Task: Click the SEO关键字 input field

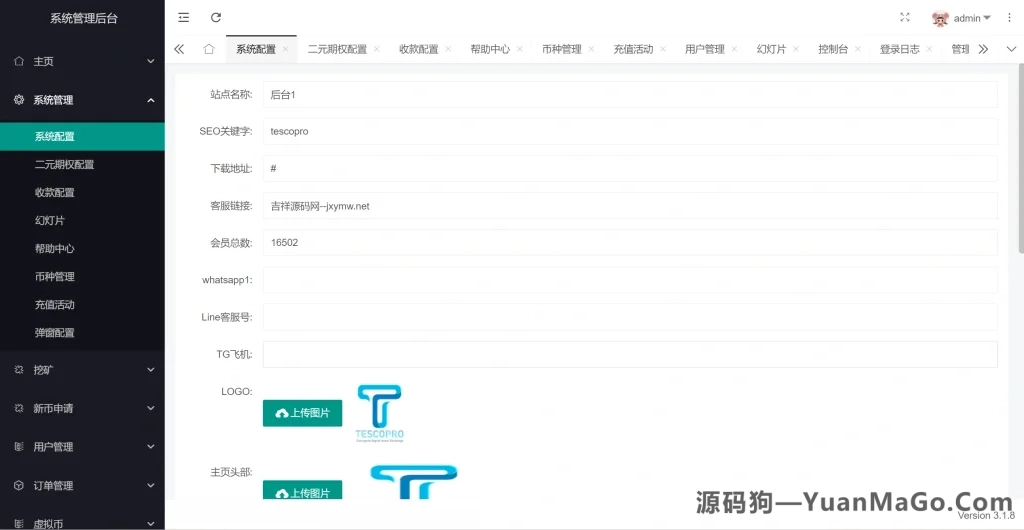Action: [x=630, y=131]
